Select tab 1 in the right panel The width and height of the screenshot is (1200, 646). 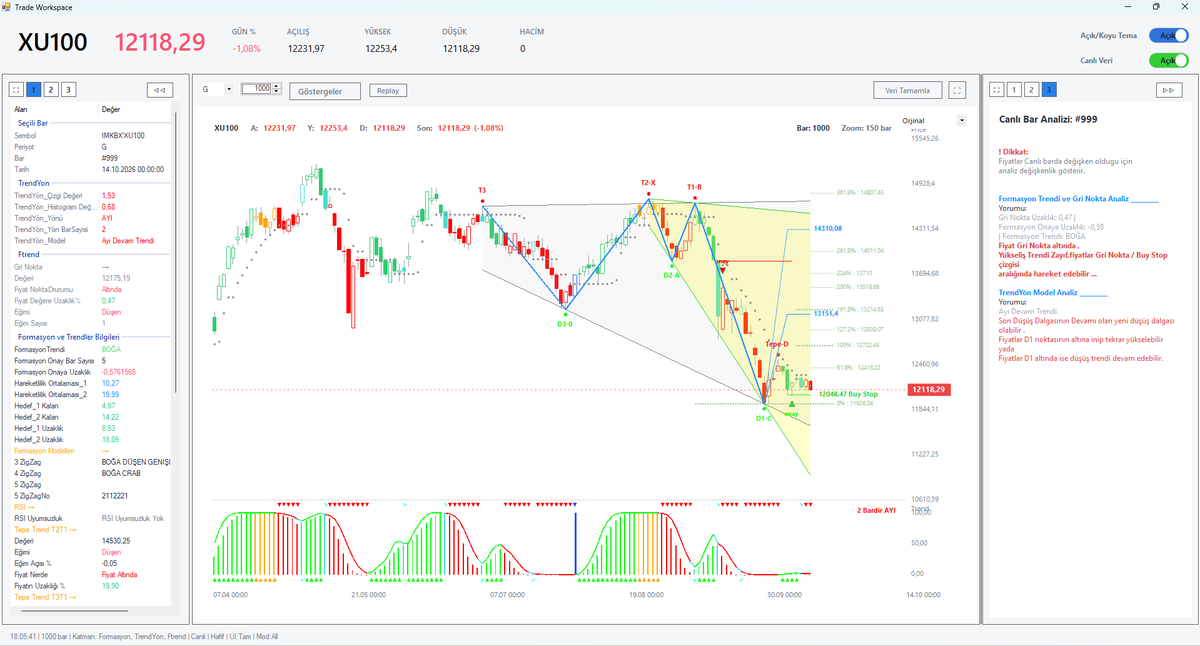coord(1013,90)
